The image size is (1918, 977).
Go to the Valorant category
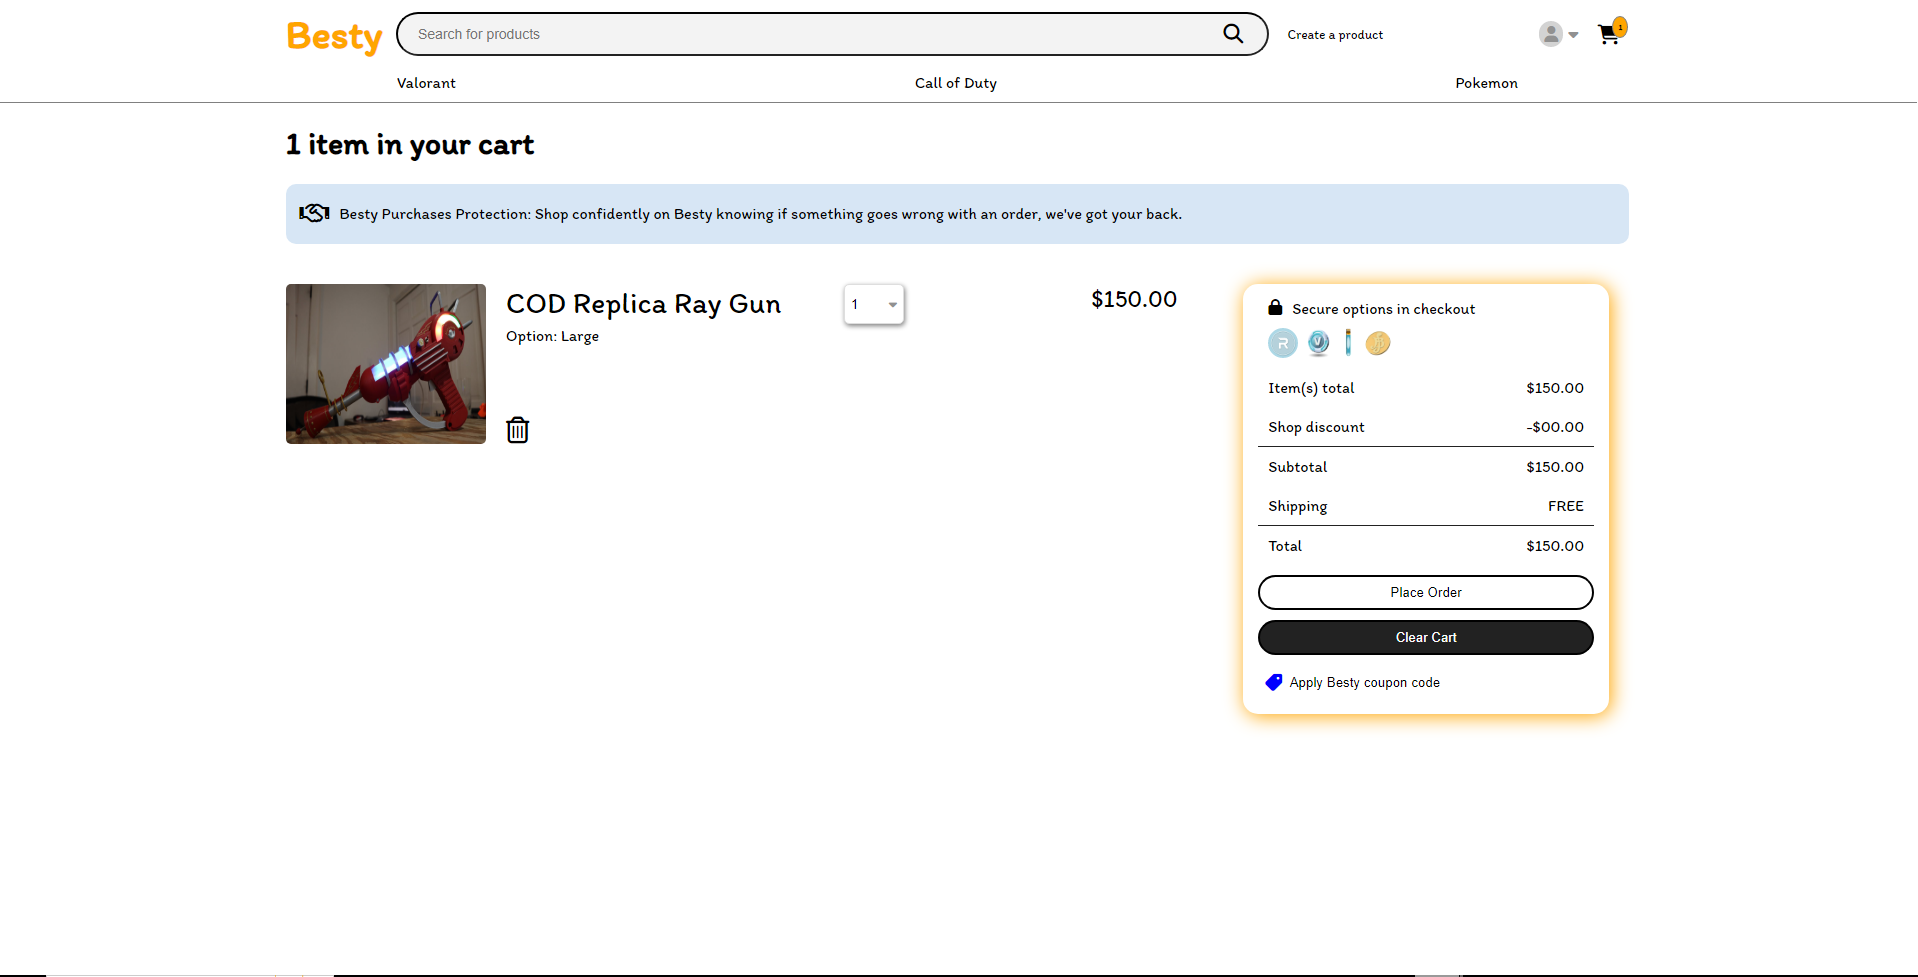(x=426, y=83)
